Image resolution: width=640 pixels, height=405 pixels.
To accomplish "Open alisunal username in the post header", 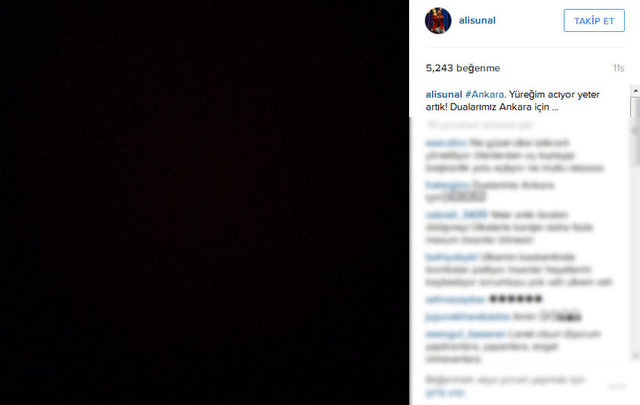I will coord(477,20).
